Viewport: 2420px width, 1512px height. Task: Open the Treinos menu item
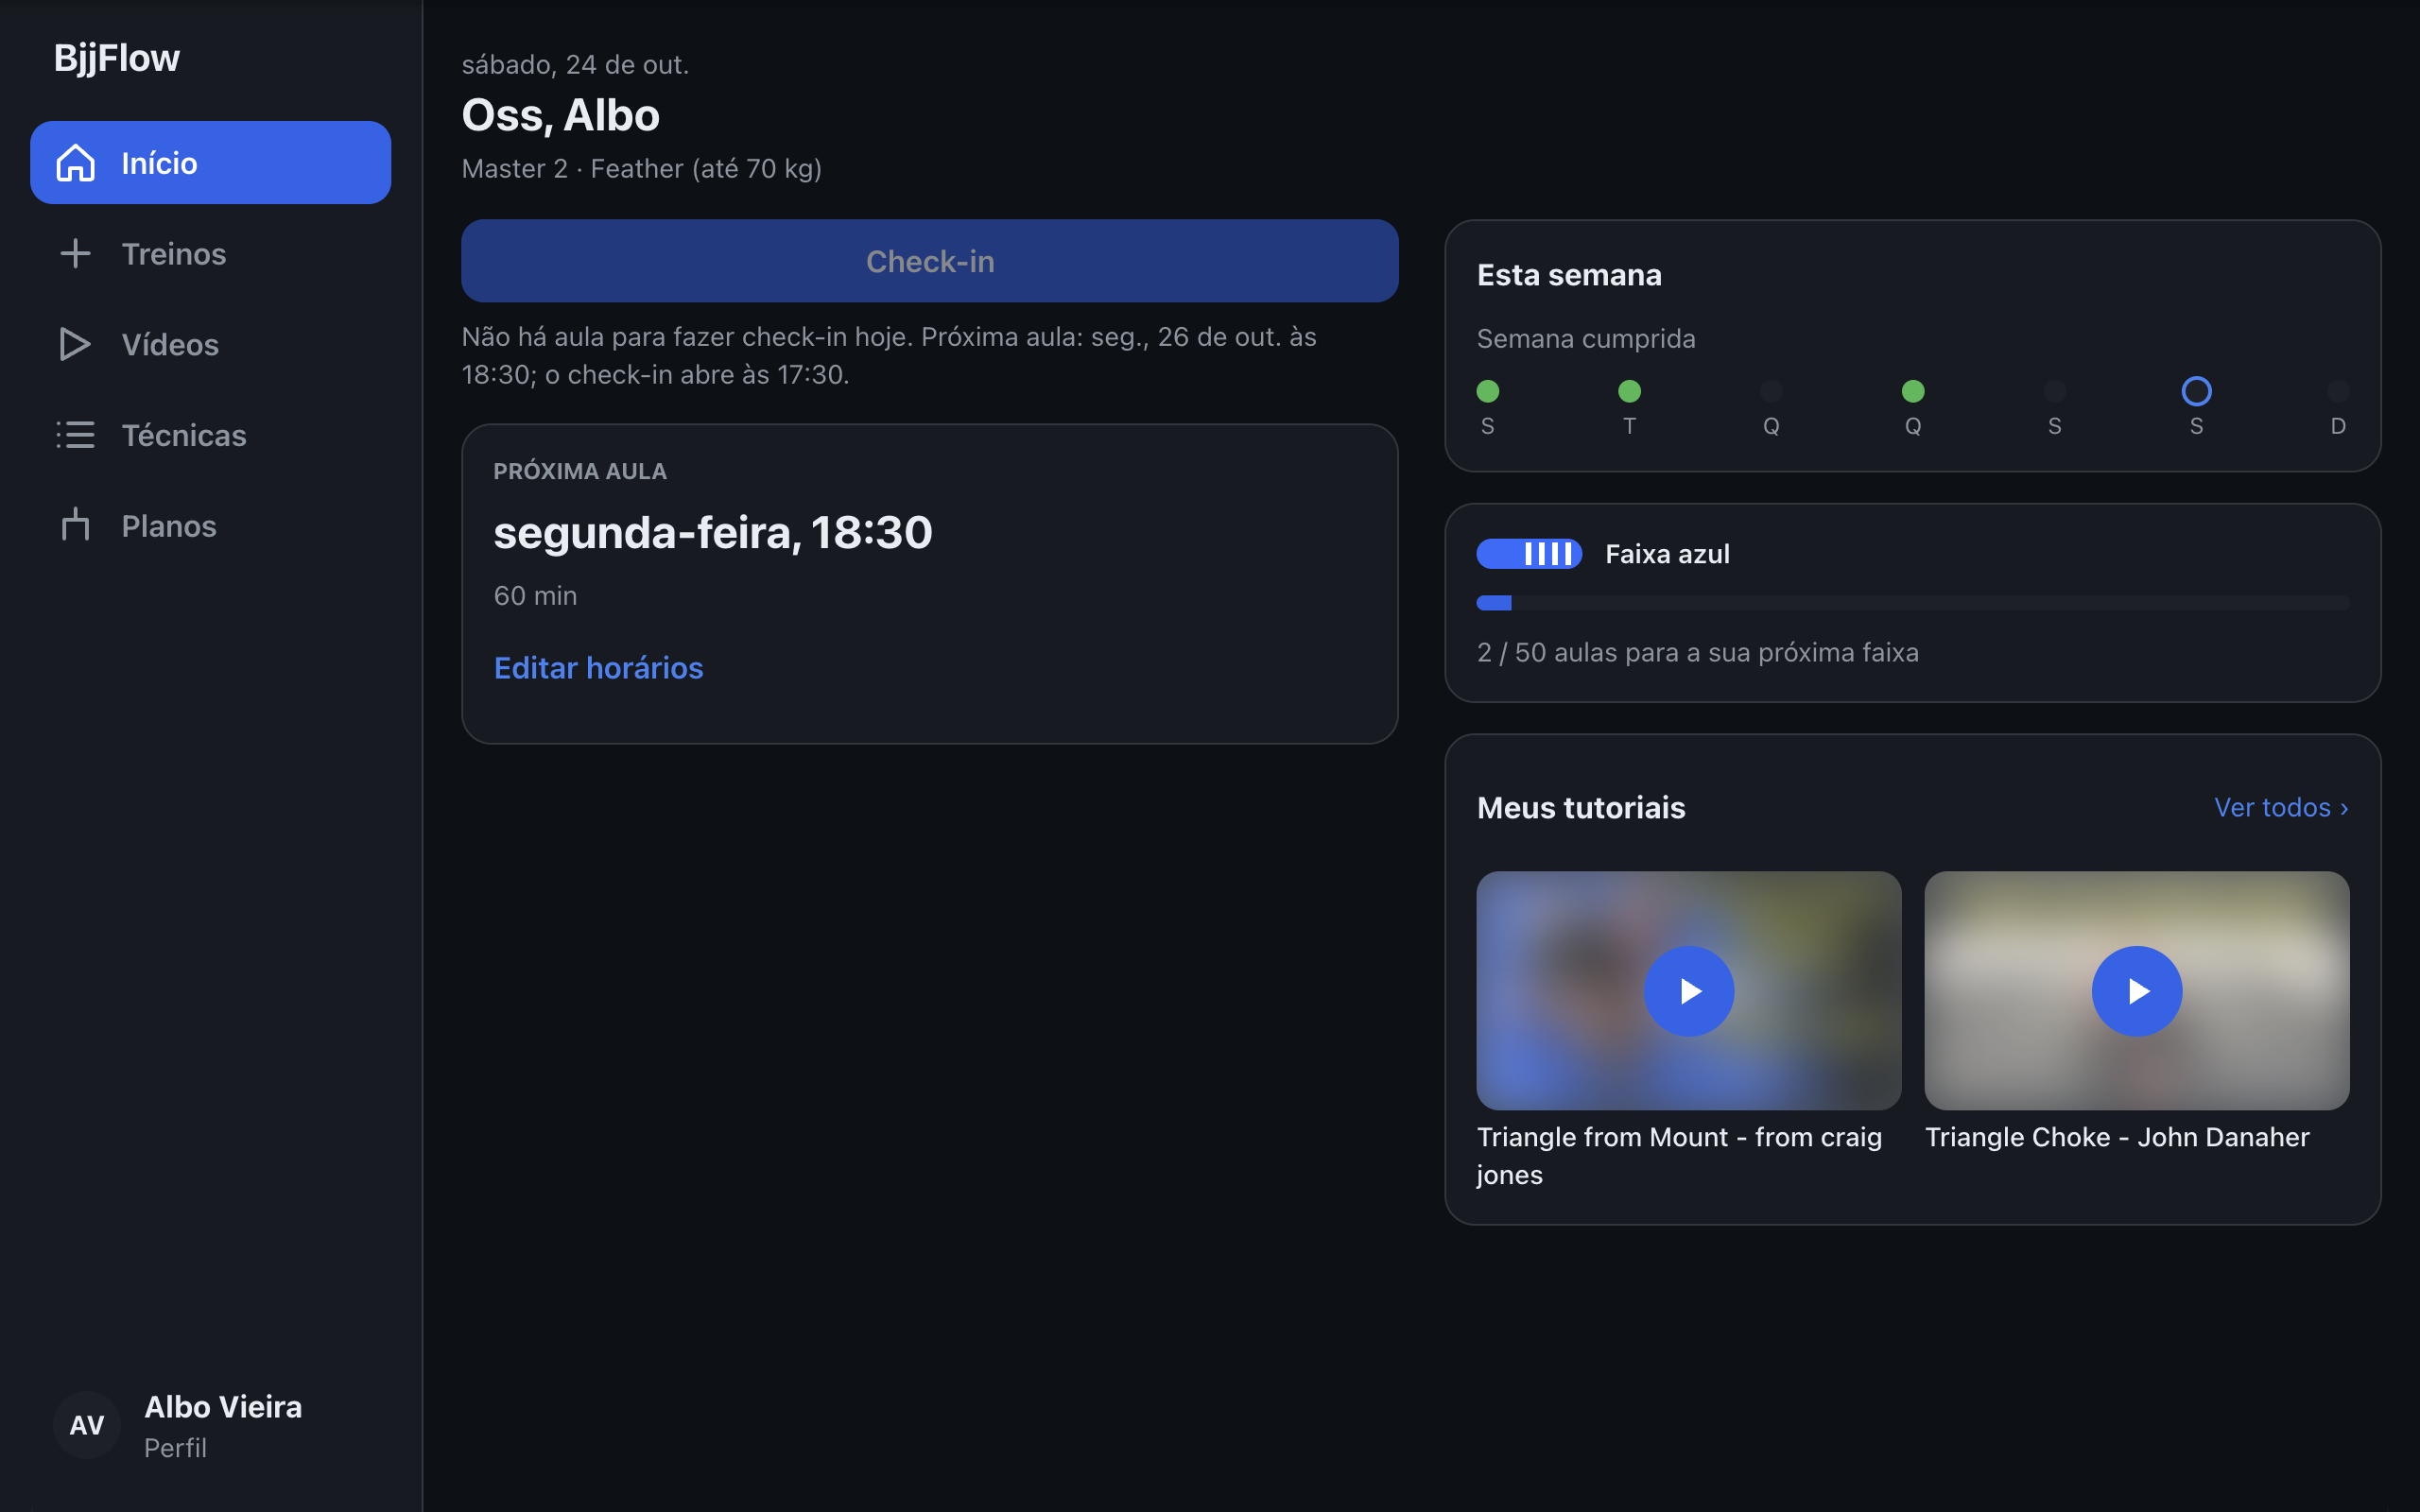(x=210, y=254)
